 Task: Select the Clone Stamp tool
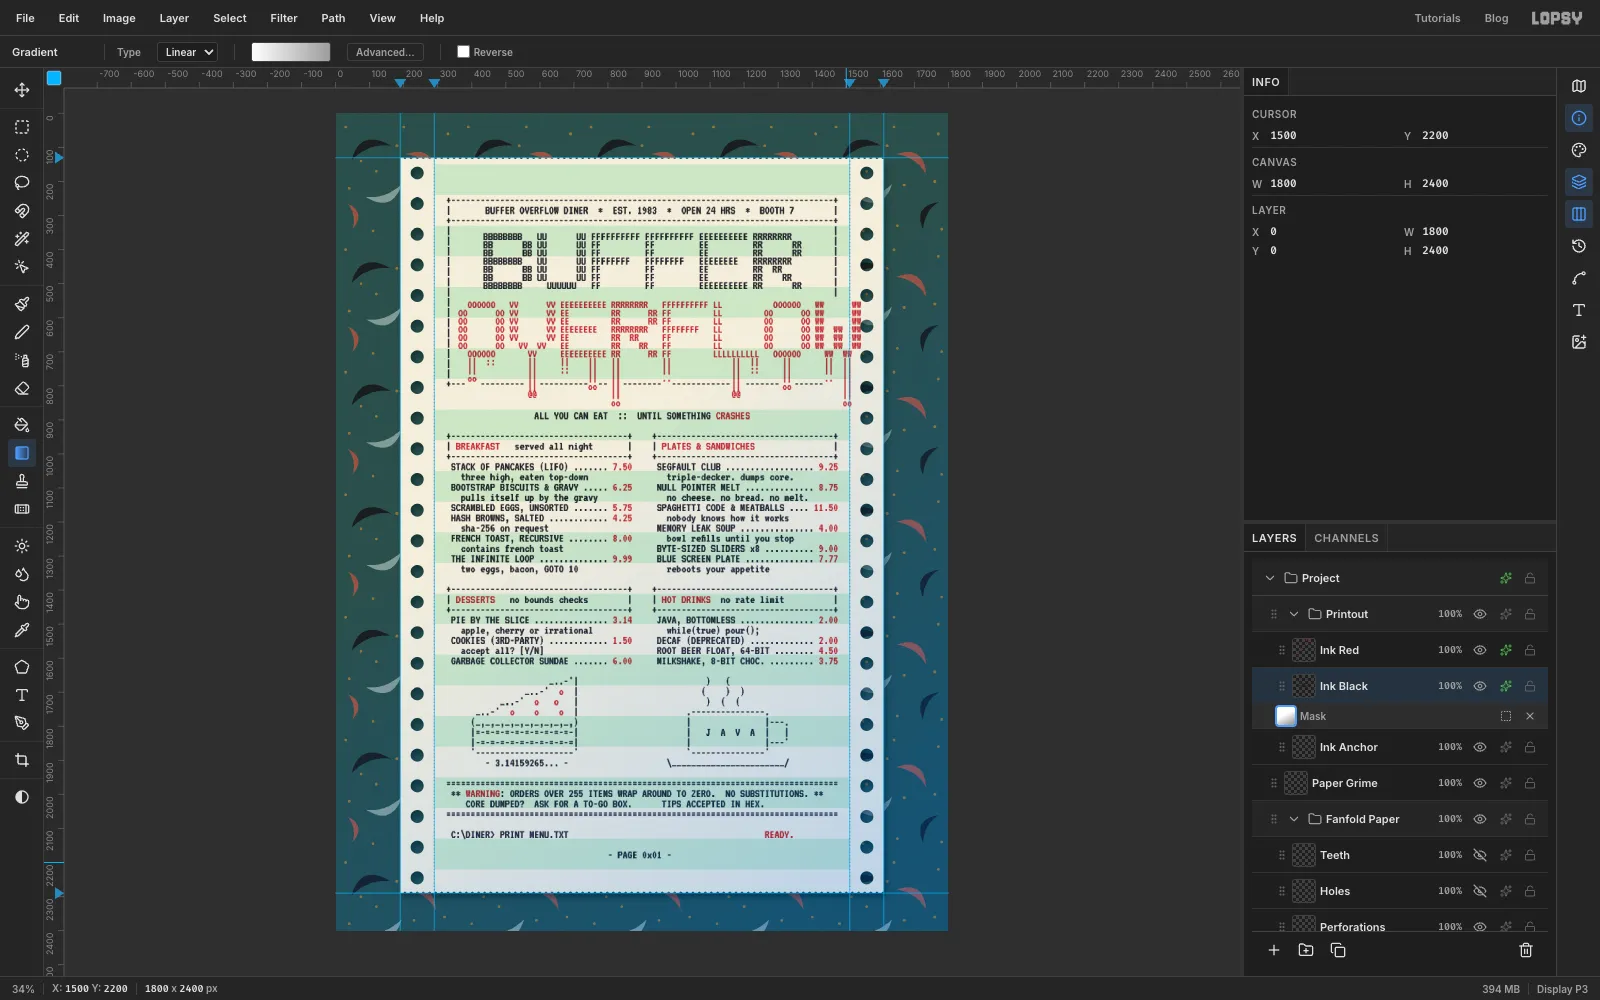22,481
